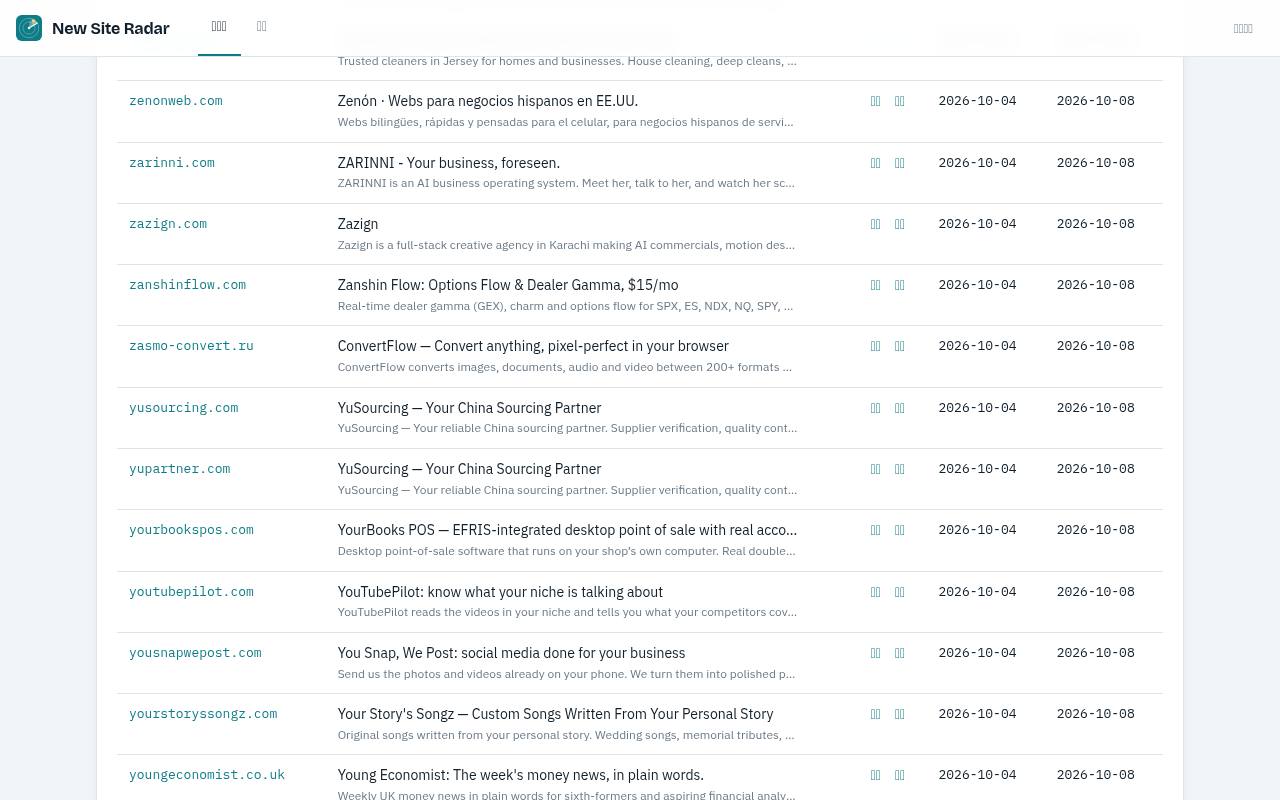Screen dimensions: 1280x800
Task: Click the "Send us the photos and videos" description
Action: (x=567, y=674)
